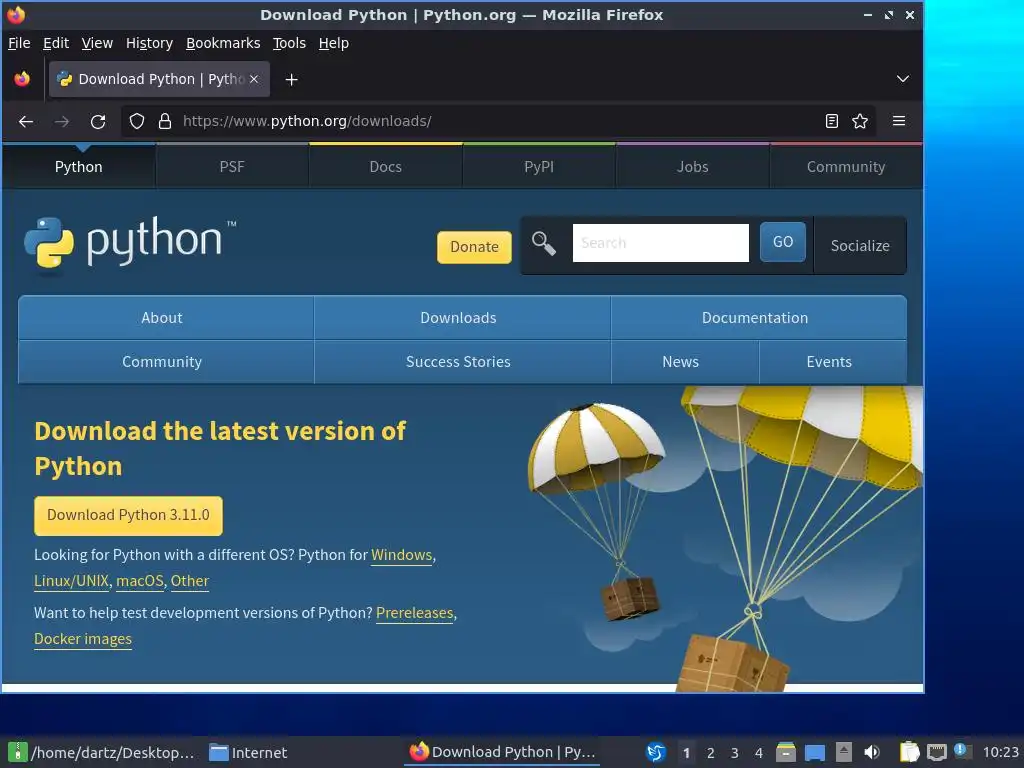Click the yellow Donate button
1024x768 pixels.
(474, 247)
